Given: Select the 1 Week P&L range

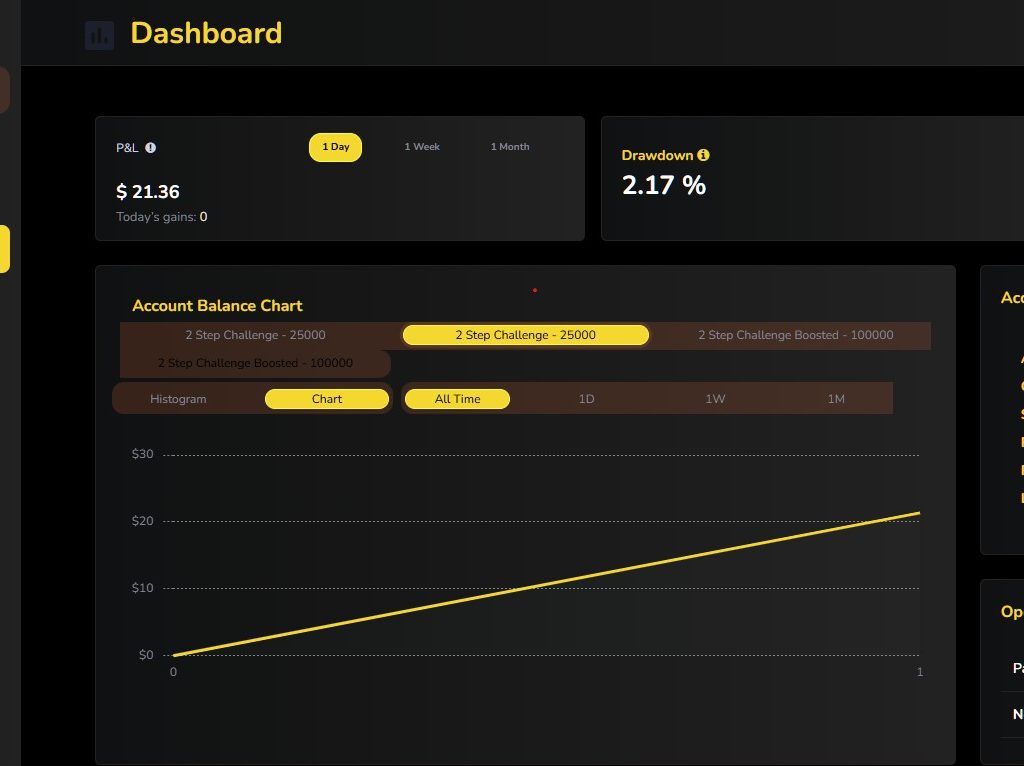Looking at the screenshot, I should [422, 147].
